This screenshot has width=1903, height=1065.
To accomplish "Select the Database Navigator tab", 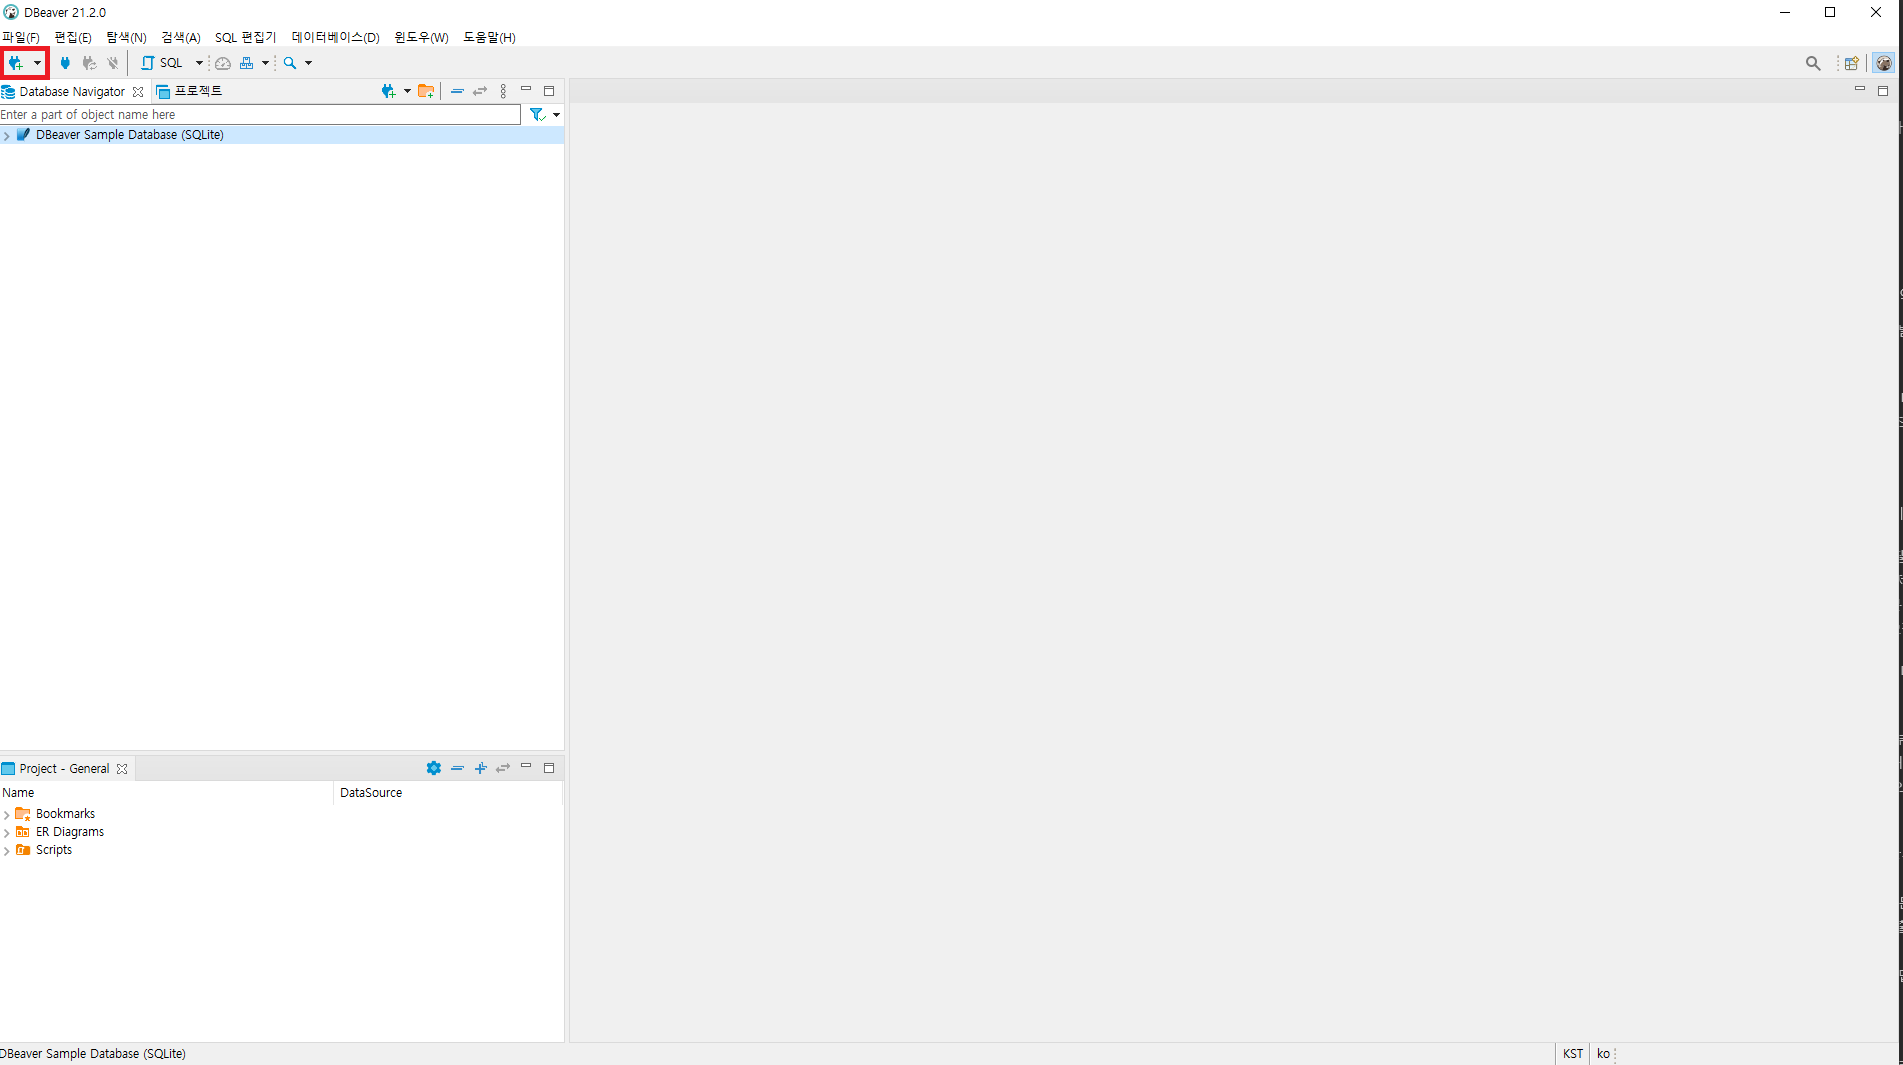I will 72,91.
